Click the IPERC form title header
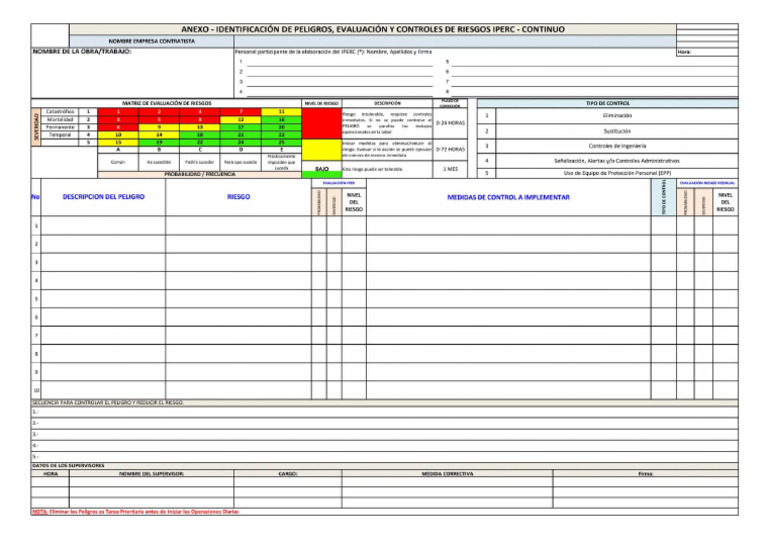Screen dimensions: 768x543 (384, 31)
